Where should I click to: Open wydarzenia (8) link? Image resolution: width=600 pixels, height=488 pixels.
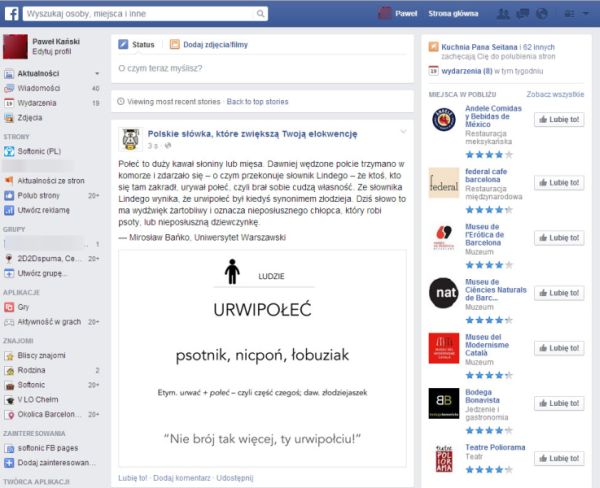click(467, 71)
